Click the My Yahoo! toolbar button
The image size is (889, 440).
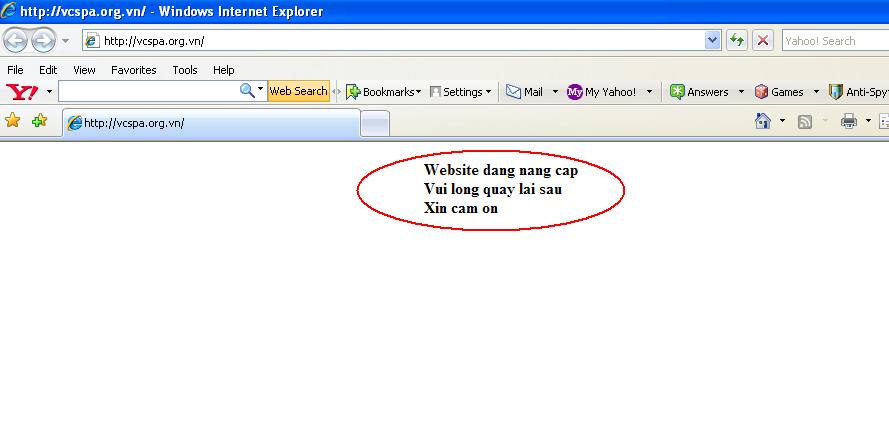[602, 92]
